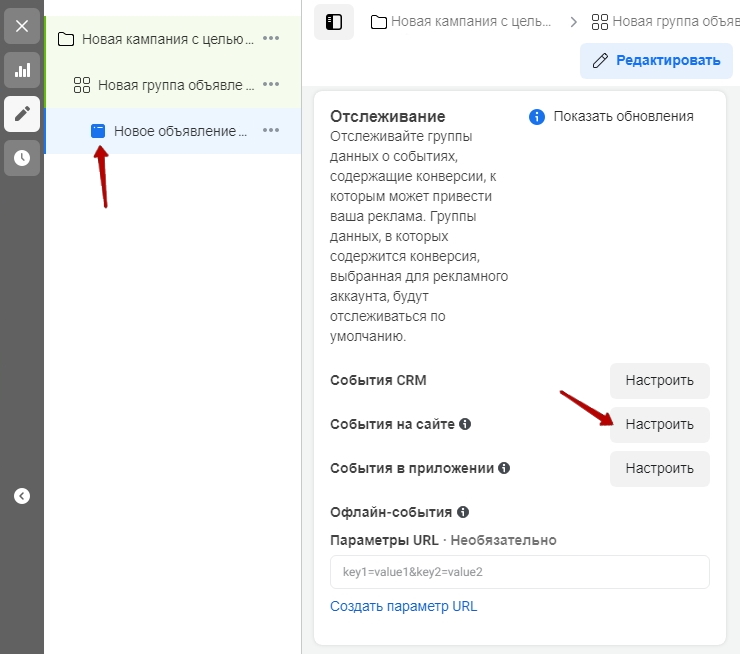This screenshot has height=654, width=740.
Task: Click 'Настроить' next to События на сайте
Action: 659,424
